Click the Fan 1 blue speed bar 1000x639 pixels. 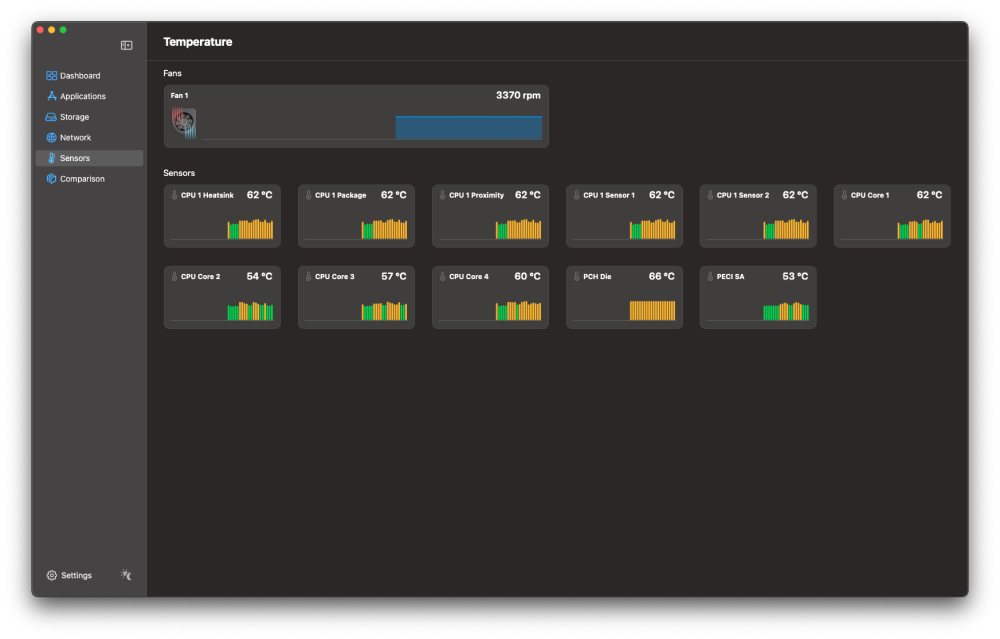coord(469,127)
